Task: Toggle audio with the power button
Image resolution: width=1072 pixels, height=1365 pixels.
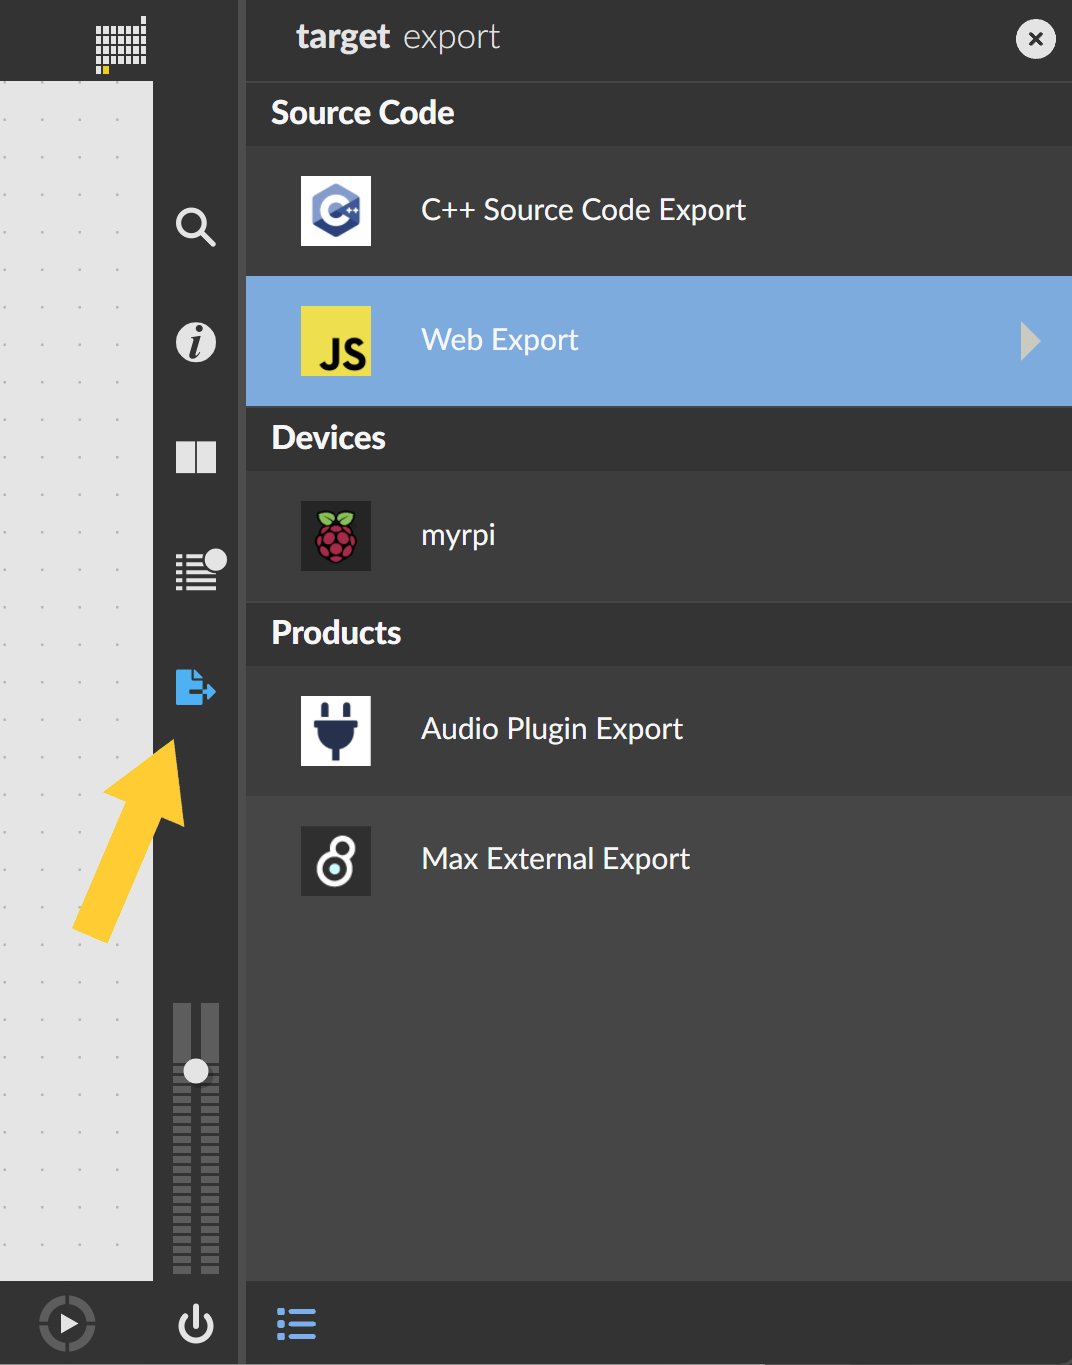Action: [195, 1323]
